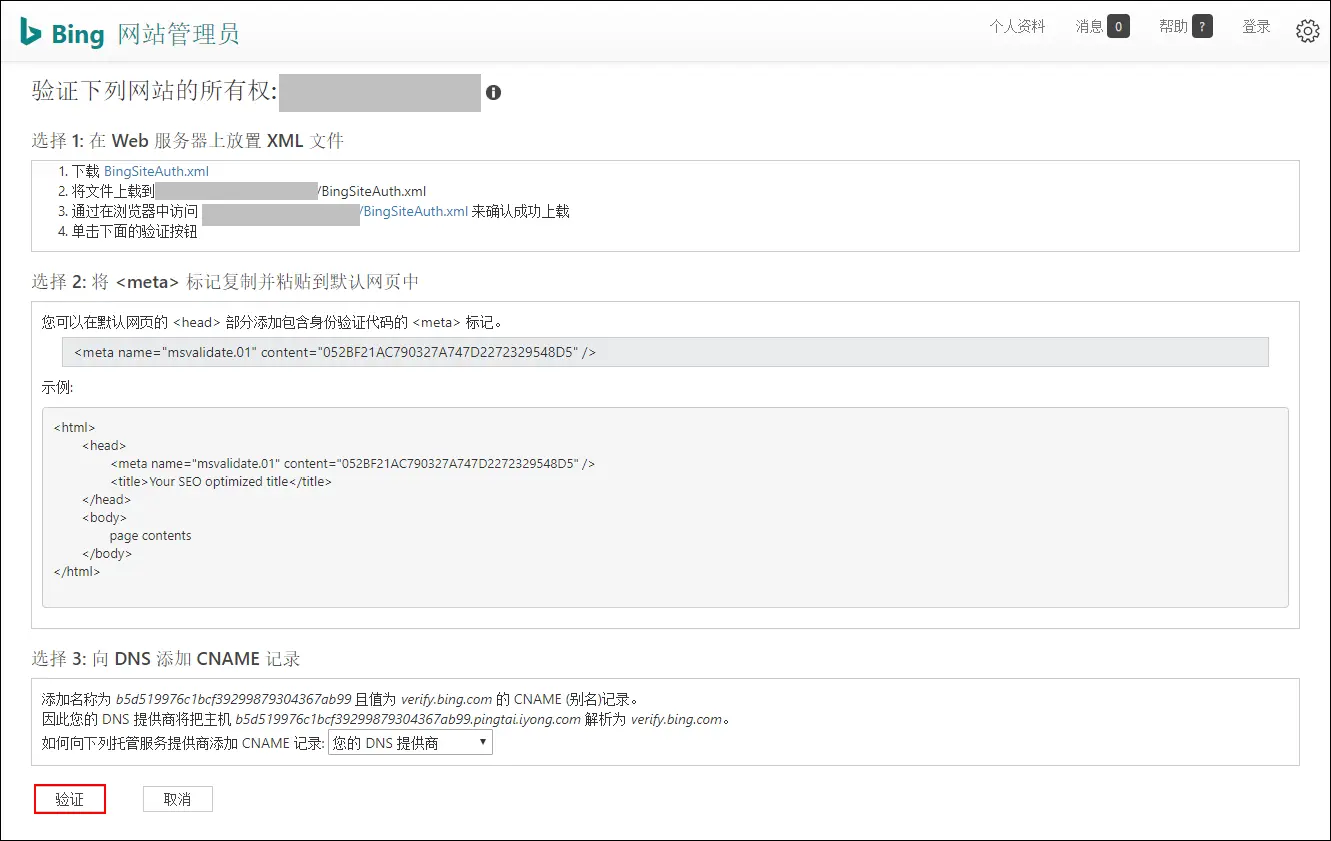
Task: Expand the 您的 DNS 提供商 dropdown
Action: coord(410,743)
